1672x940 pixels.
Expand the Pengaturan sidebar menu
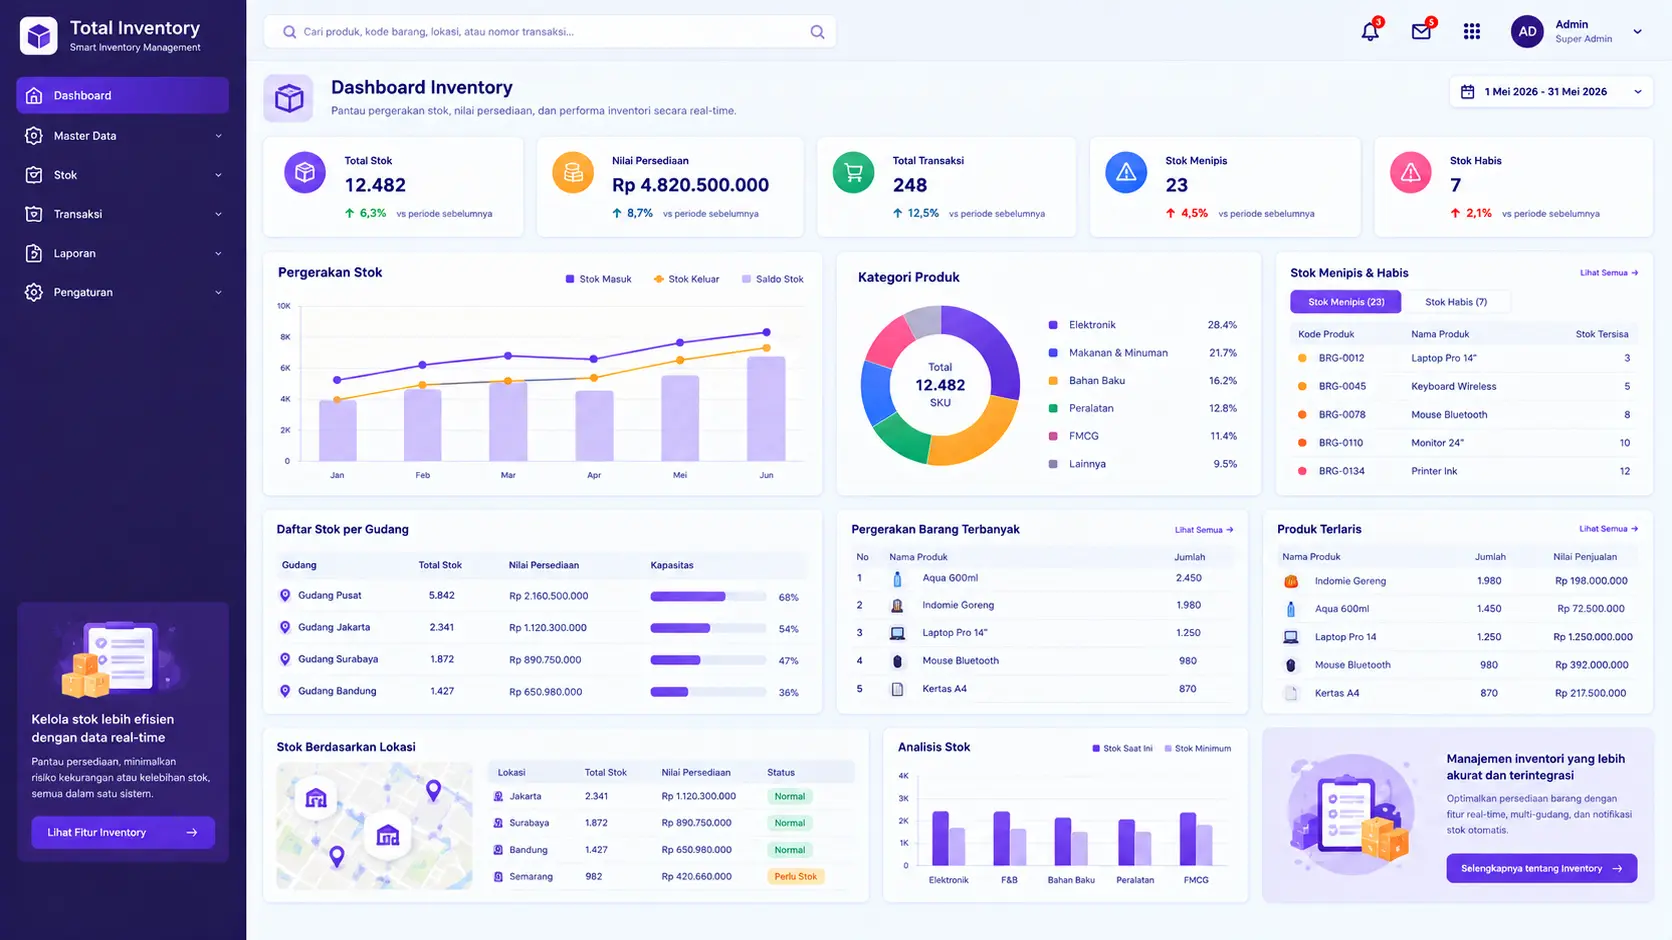[122, 292]
